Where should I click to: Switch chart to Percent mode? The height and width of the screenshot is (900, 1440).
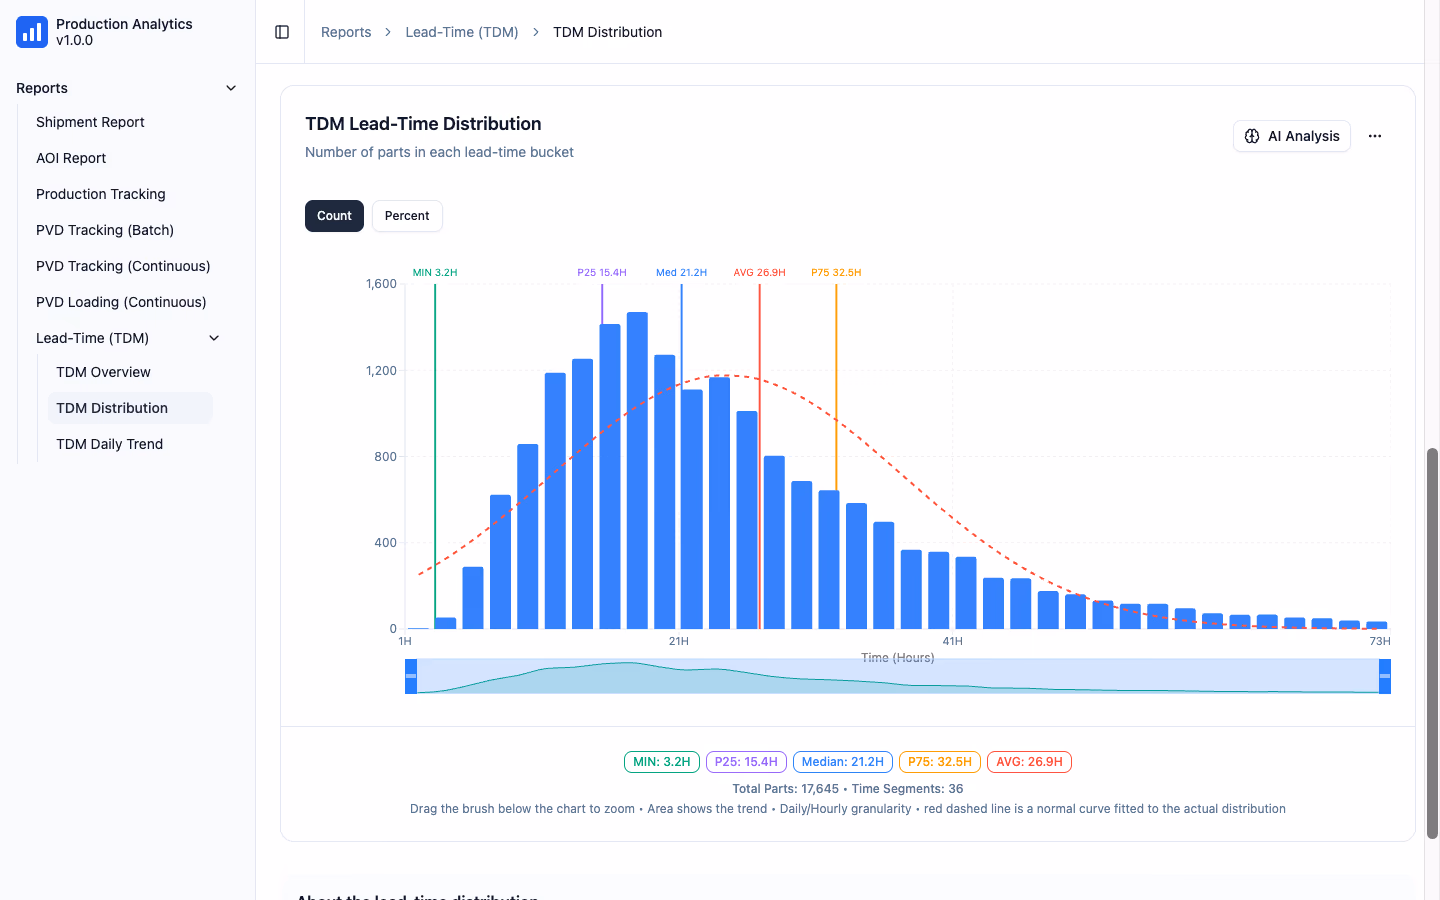[407, 216]
